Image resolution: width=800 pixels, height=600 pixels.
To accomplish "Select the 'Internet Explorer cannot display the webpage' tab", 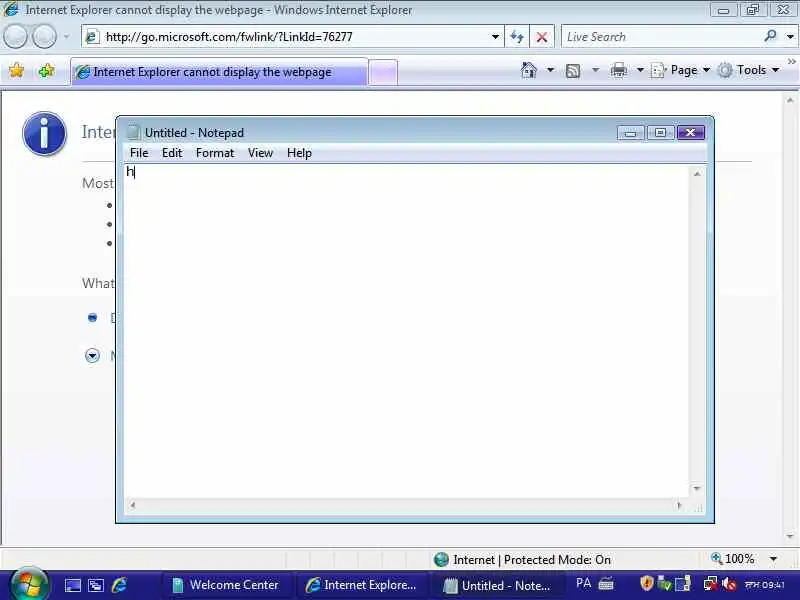I will coord(219,72).
